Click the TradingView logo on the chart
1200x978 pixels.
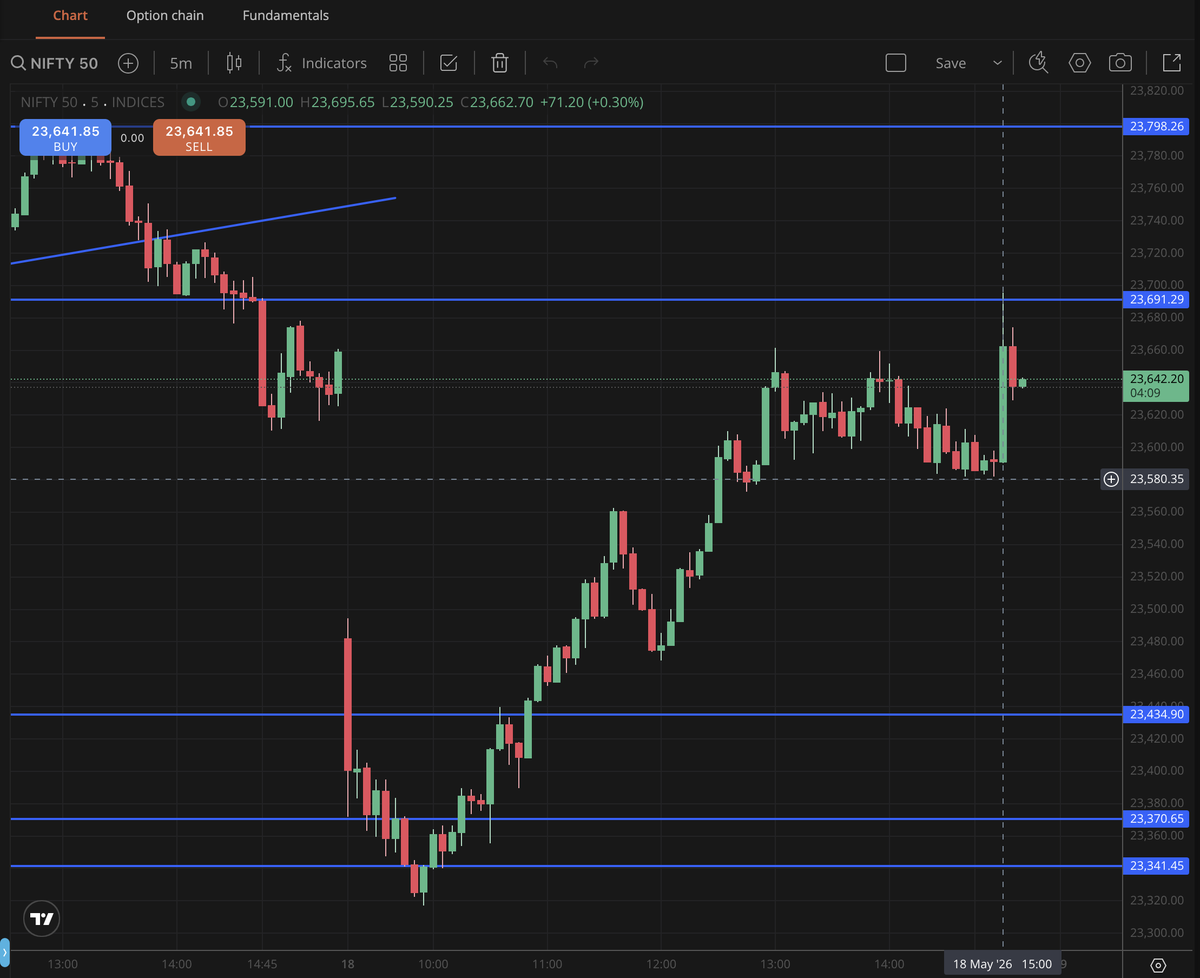(x=42, y=918)
